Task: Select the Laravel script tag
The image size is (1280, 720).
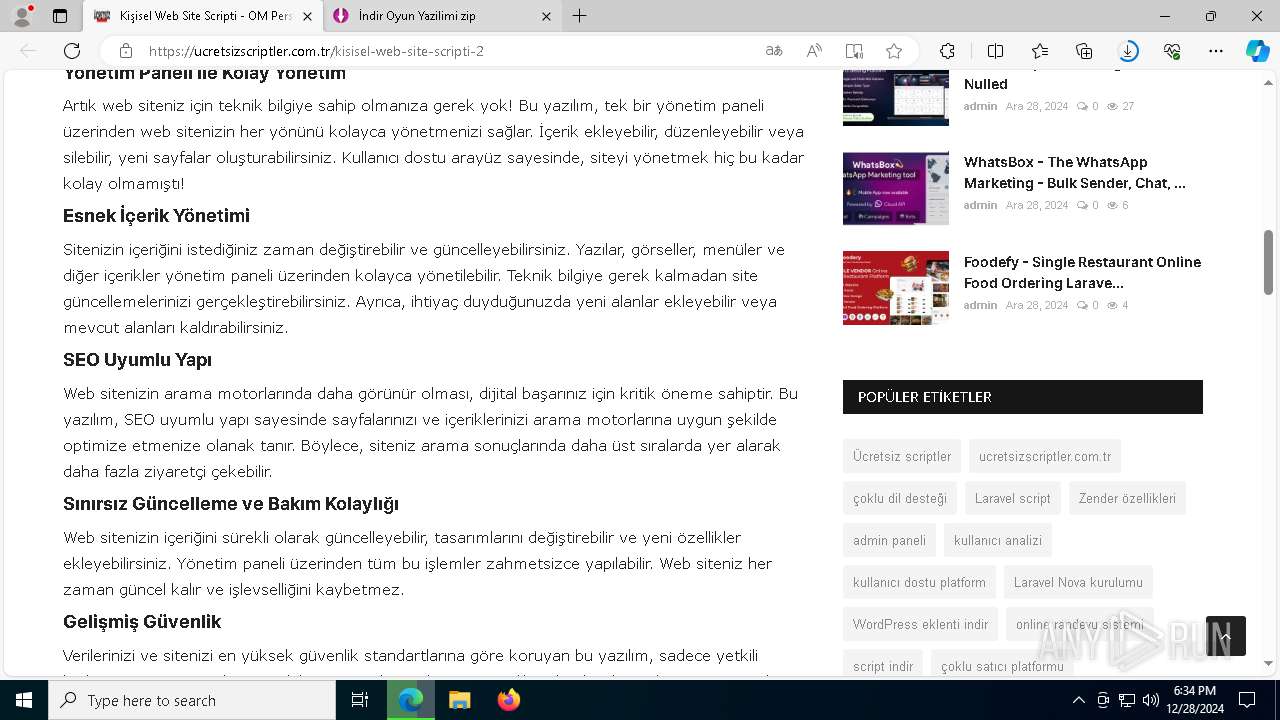Action: coord(1013,498)
